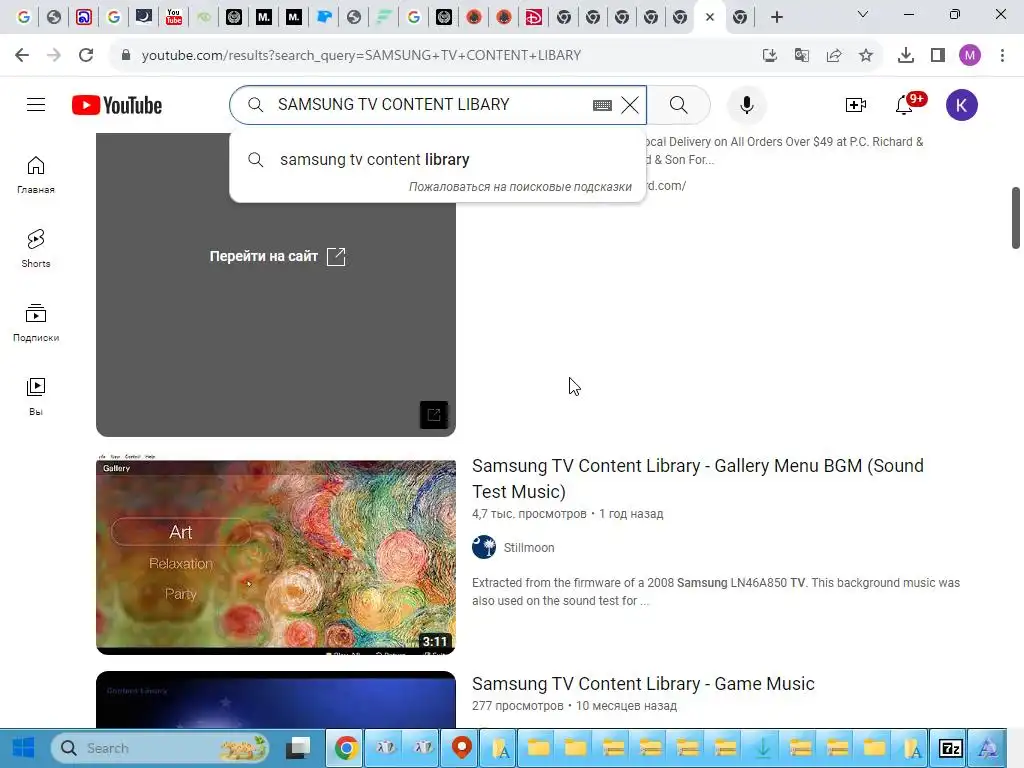Open the Stillmoon channel name
This screenshot has width=1024, height=768.
(529, 548)
